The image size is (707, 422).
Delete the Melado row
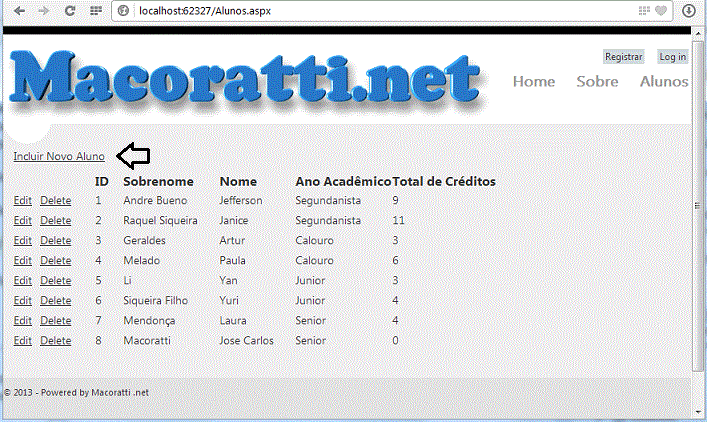pos(55,261)
